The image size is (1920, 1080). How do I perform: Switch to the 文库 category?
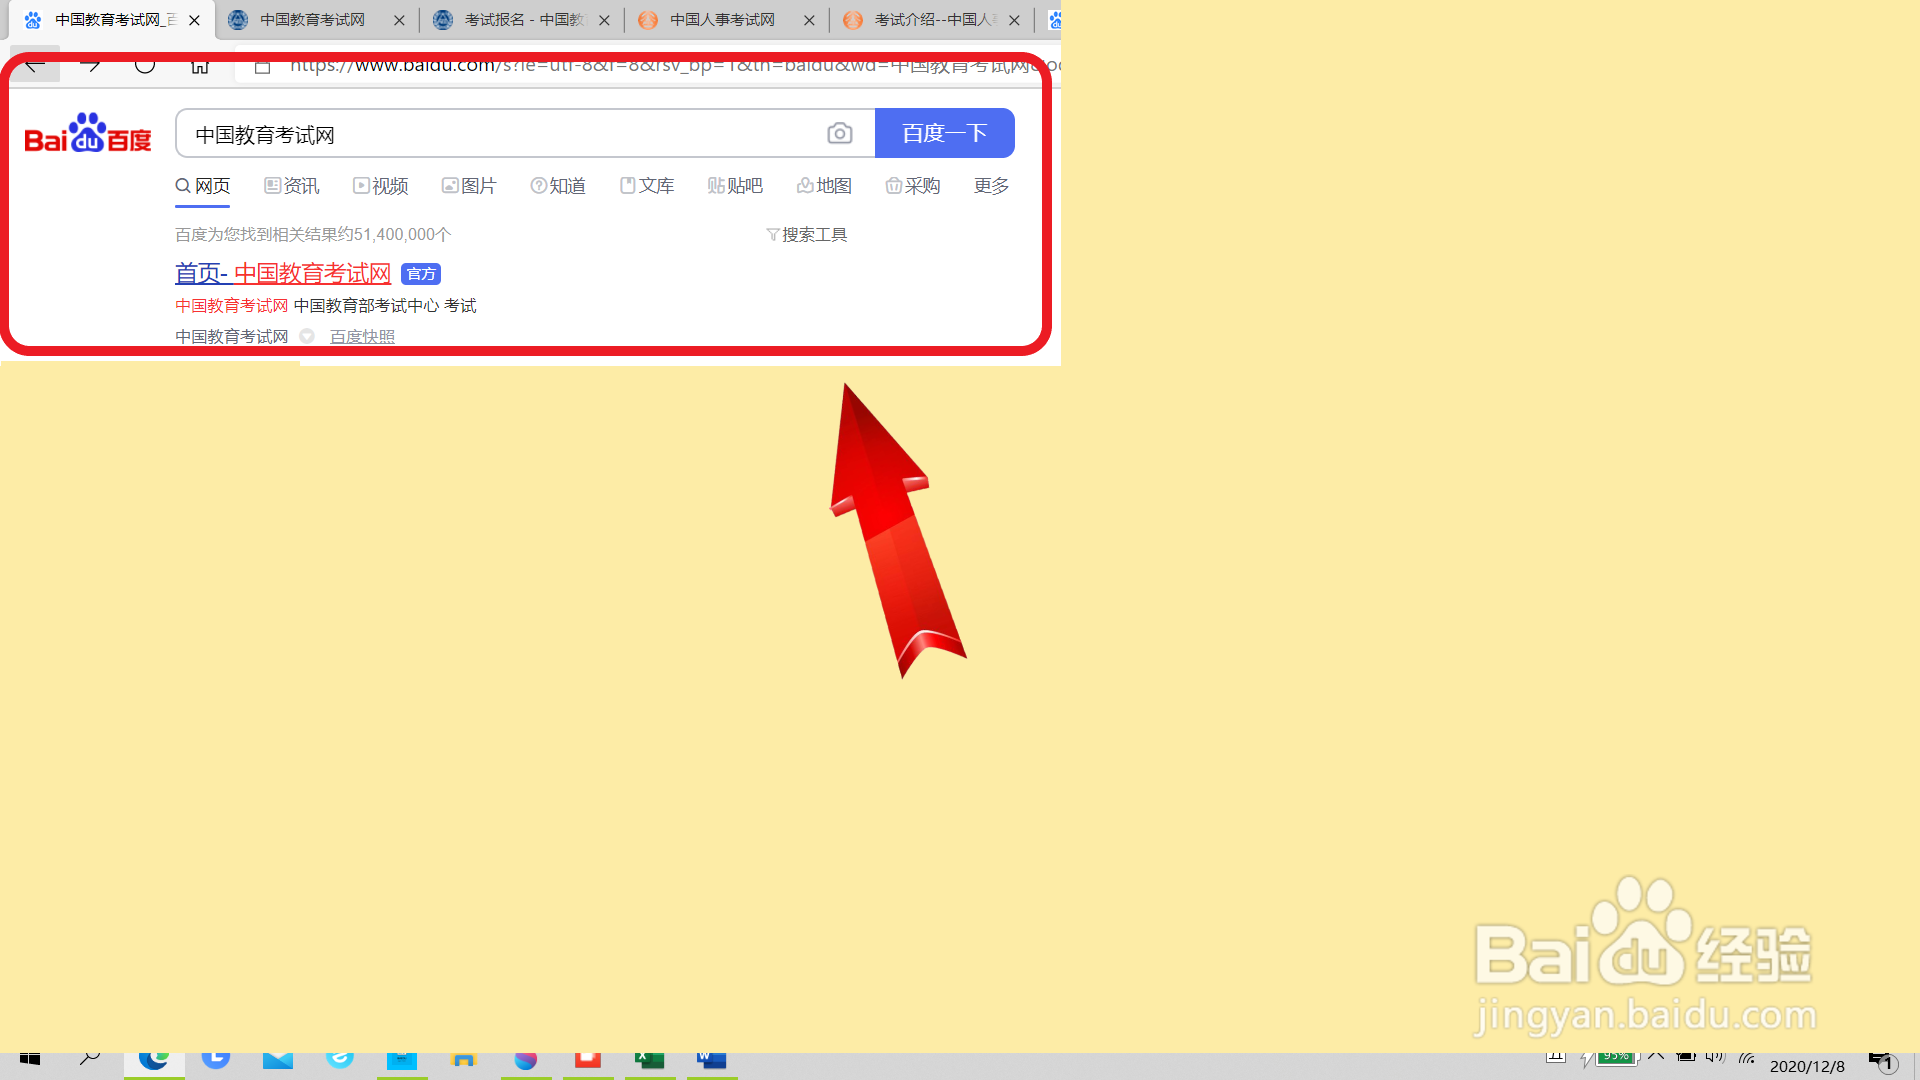tap(647, 186)
